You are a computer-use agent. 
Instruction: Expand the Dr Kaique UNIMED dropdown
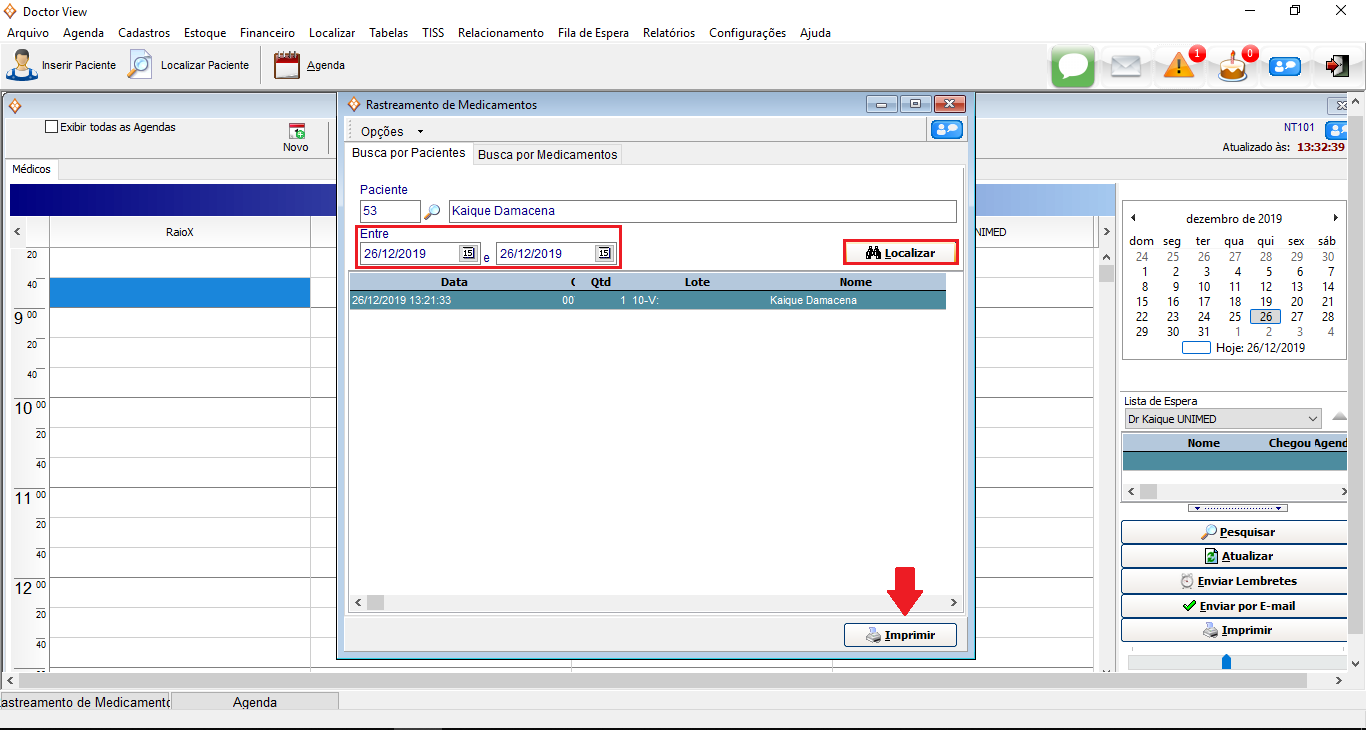(x=1312, y=419)
